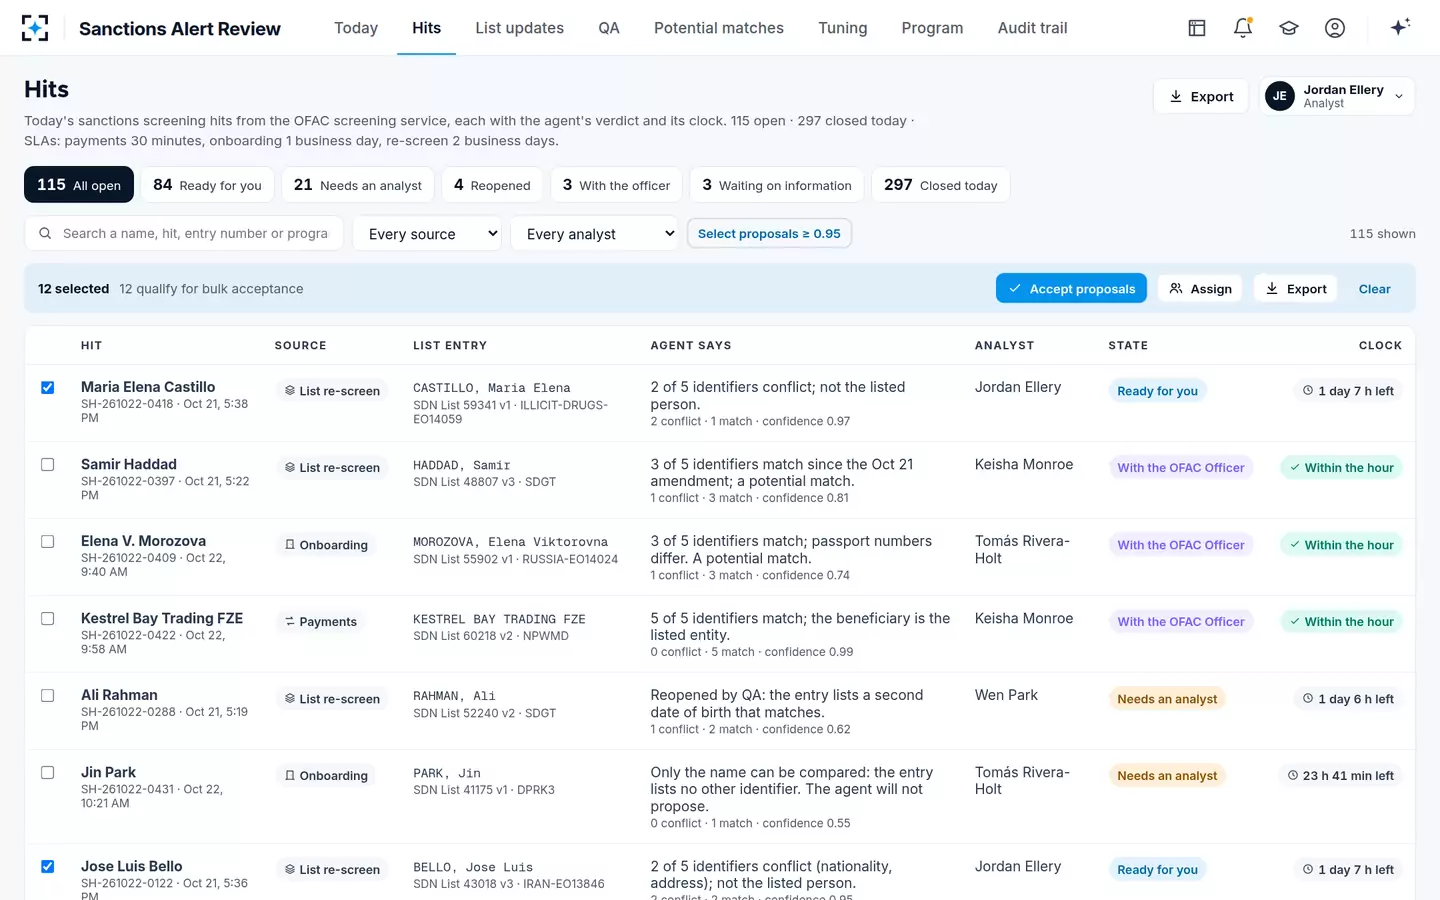Click the graduation cap learning icon

1289,28
